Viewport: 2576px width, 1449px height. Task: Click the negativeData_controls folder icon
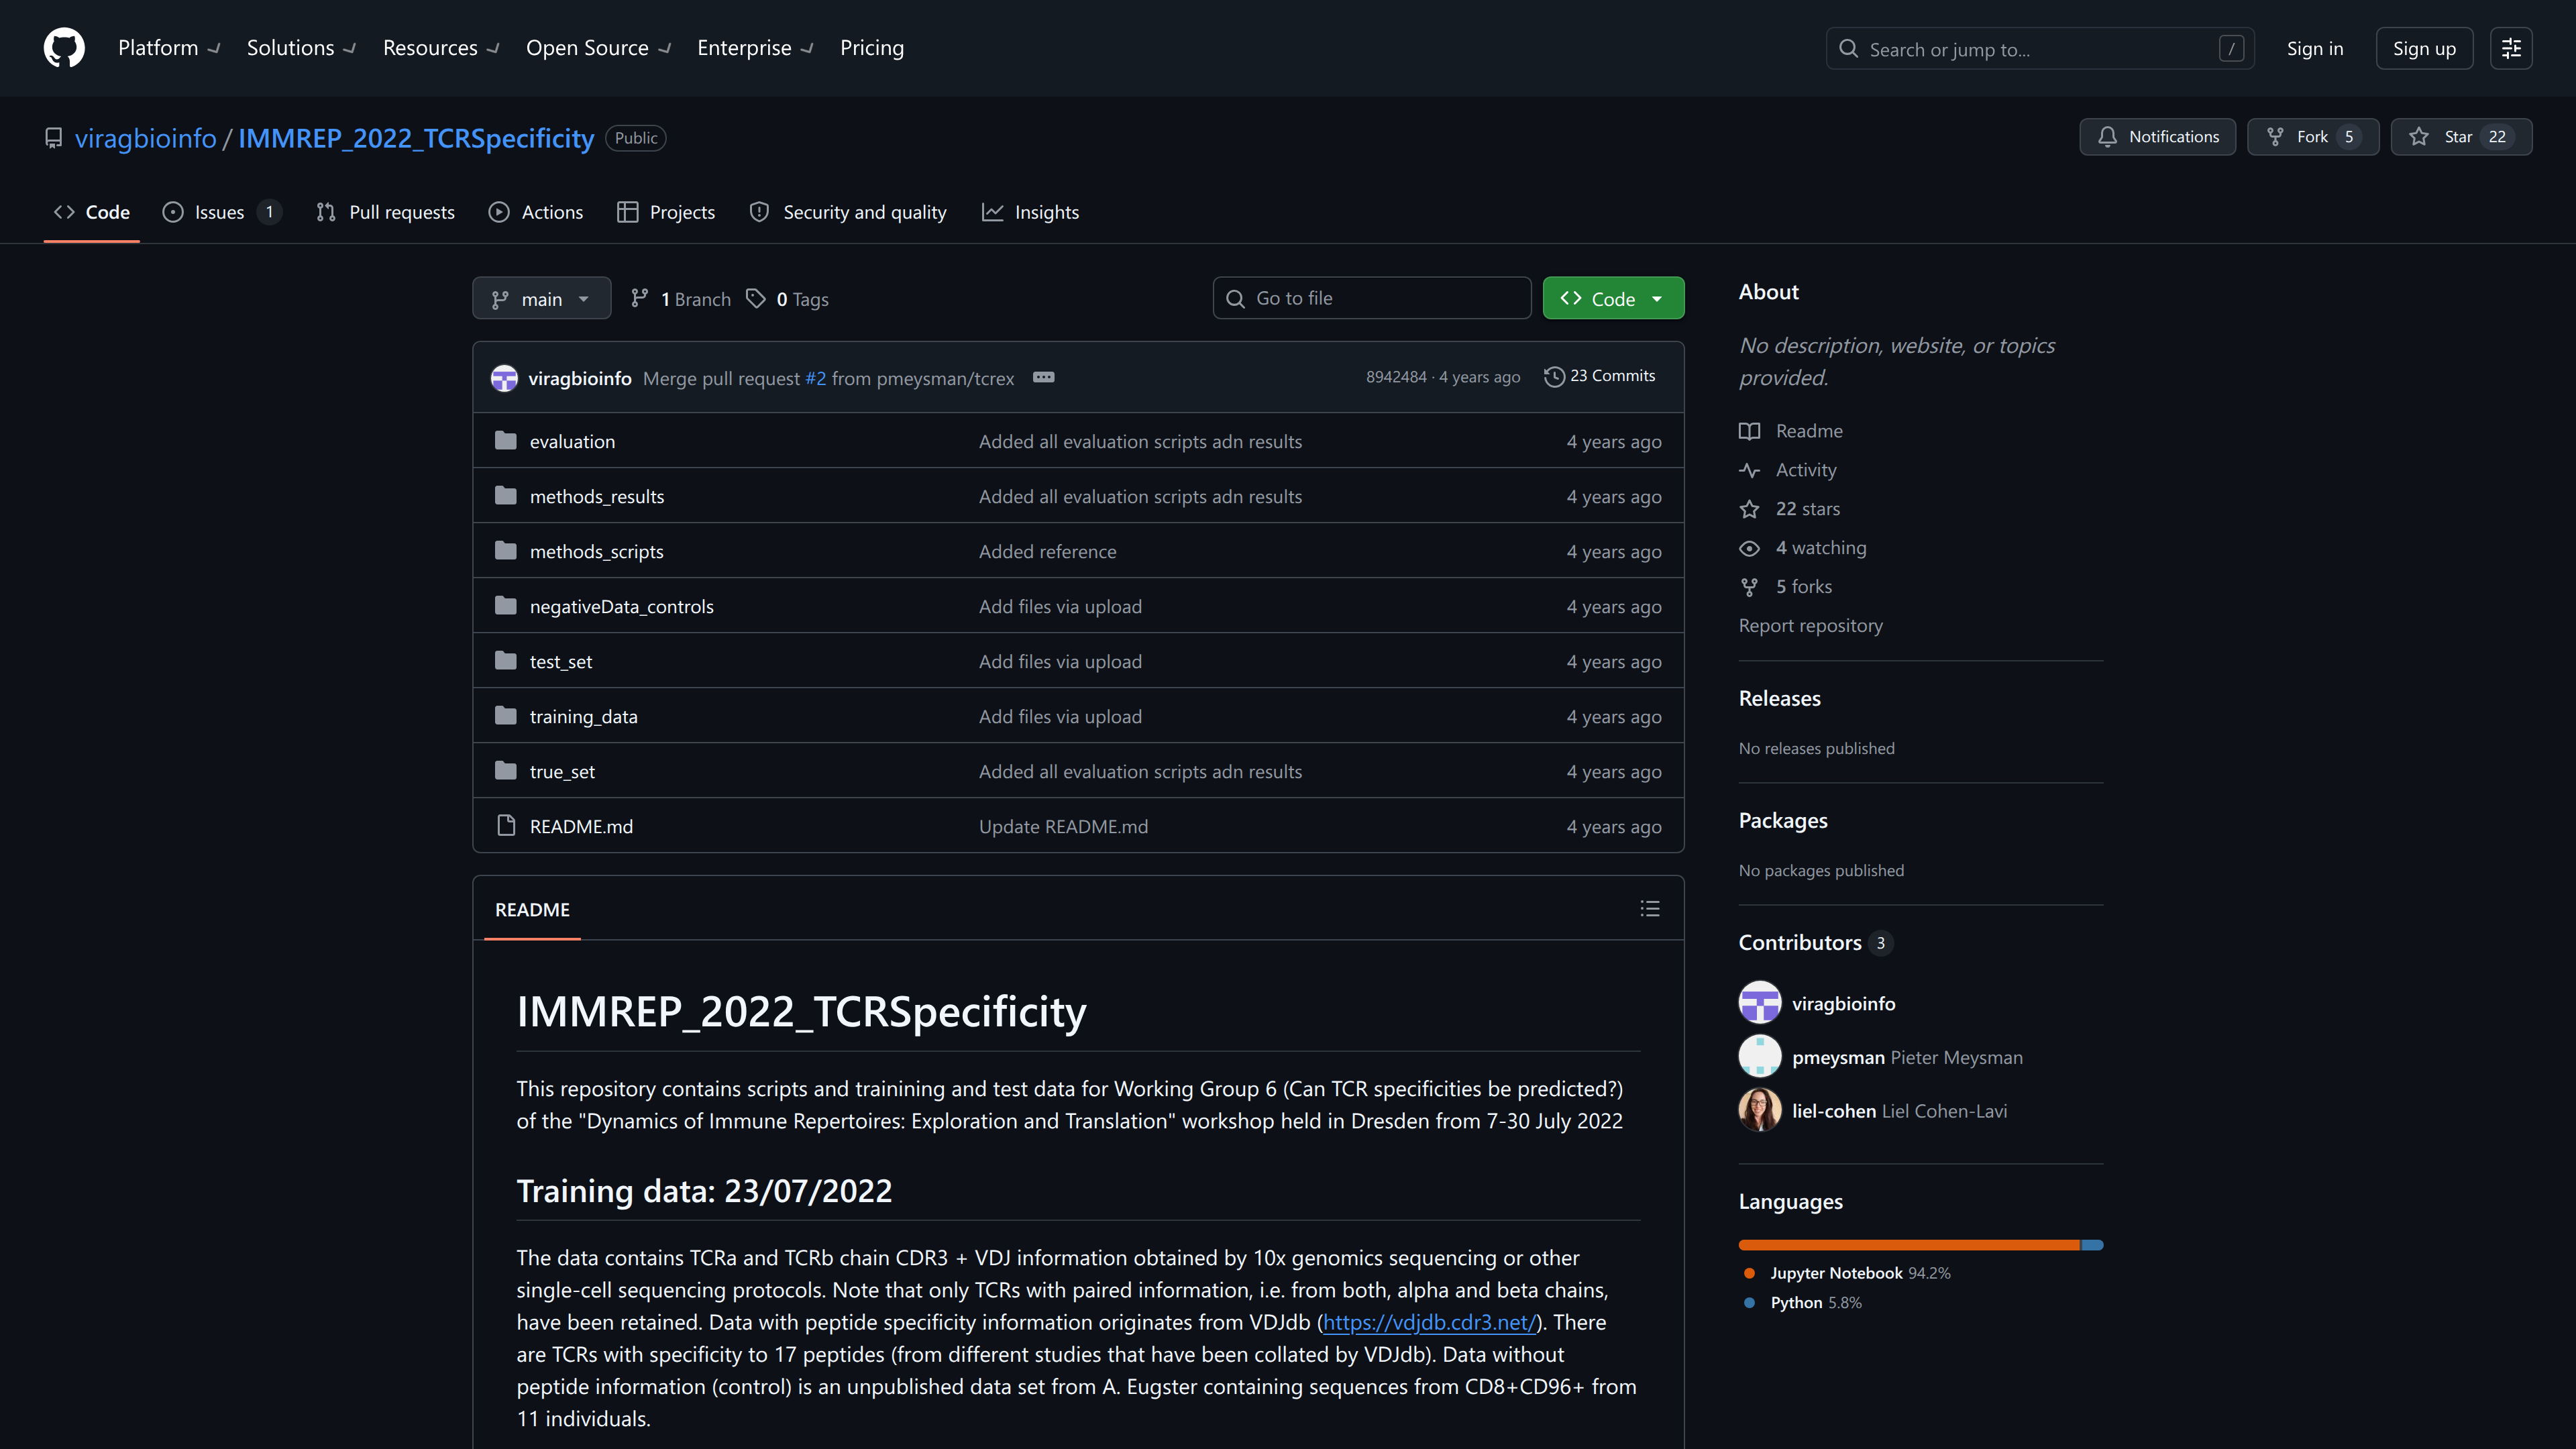506,606
